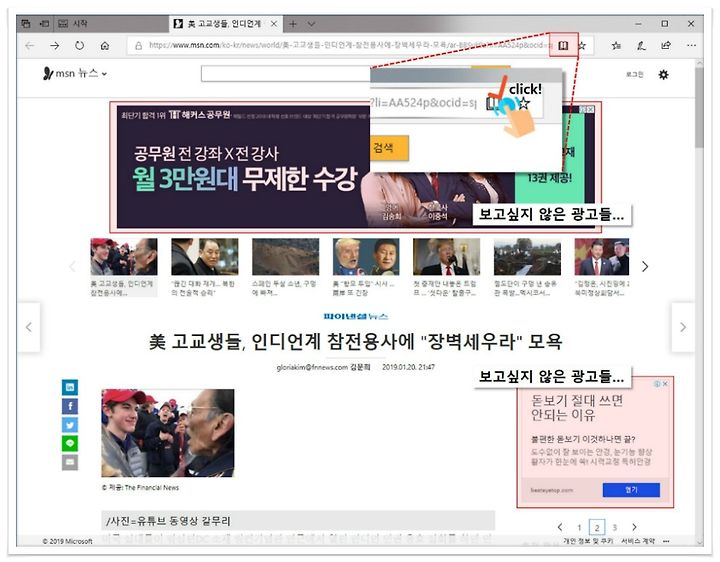This screenshot has width=720, height=562.
Task: Set these tabs aside icon
Action: [x=45, y=23]
